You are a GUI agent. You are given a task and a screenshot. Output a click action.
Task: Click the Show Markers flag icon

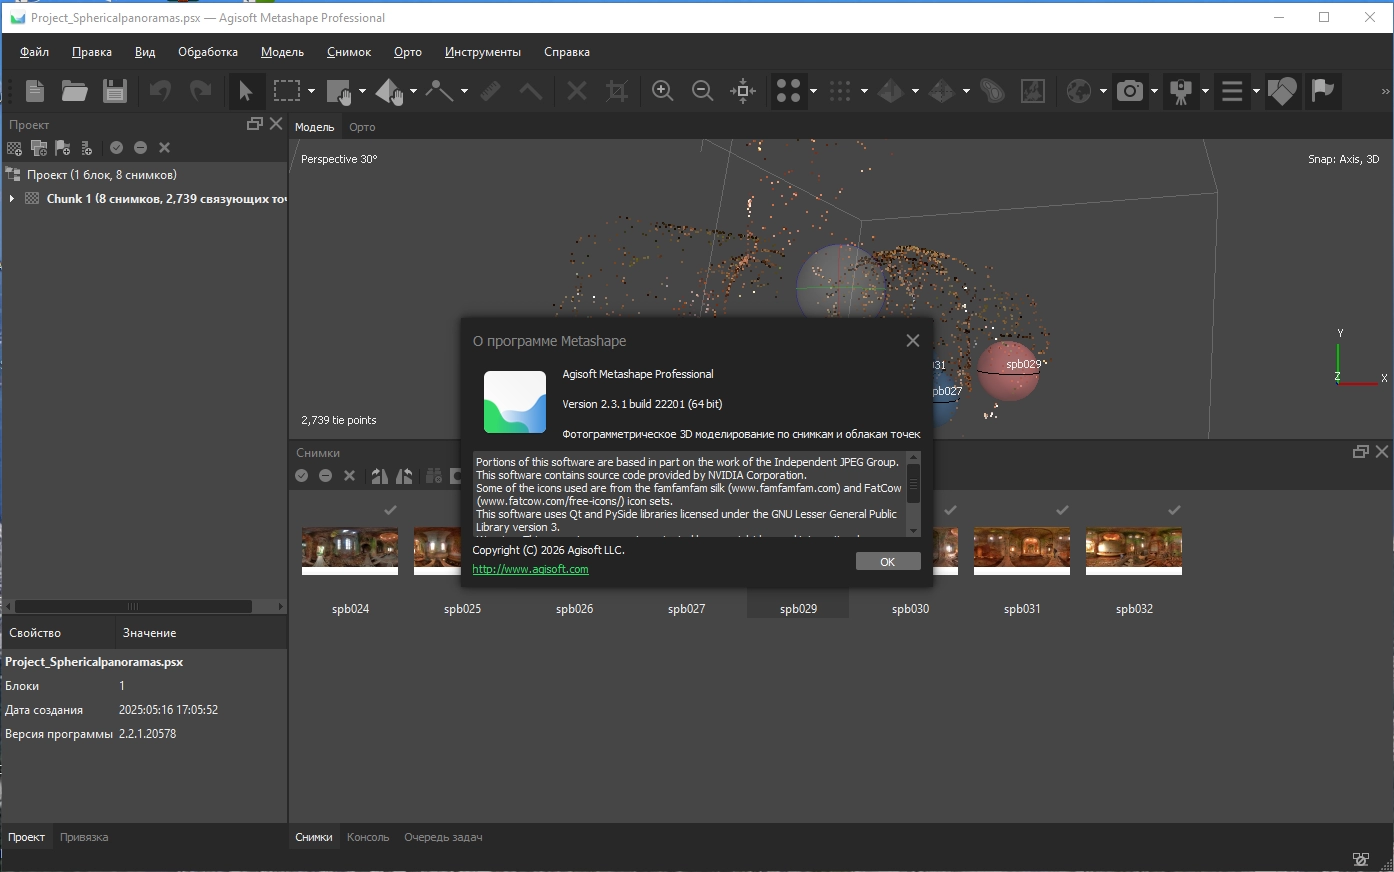1323,91
